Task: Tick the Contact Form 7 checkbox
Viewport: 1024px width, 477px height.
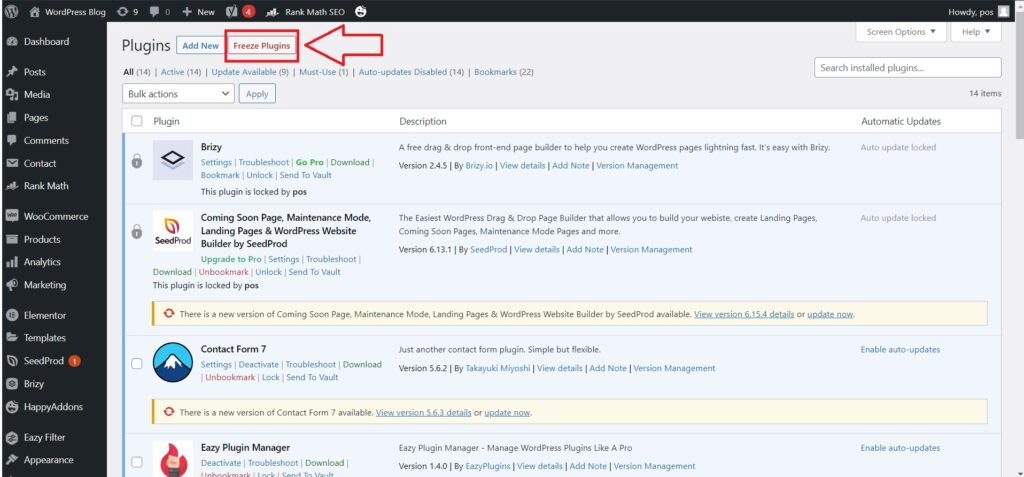Action: [136, 363]
